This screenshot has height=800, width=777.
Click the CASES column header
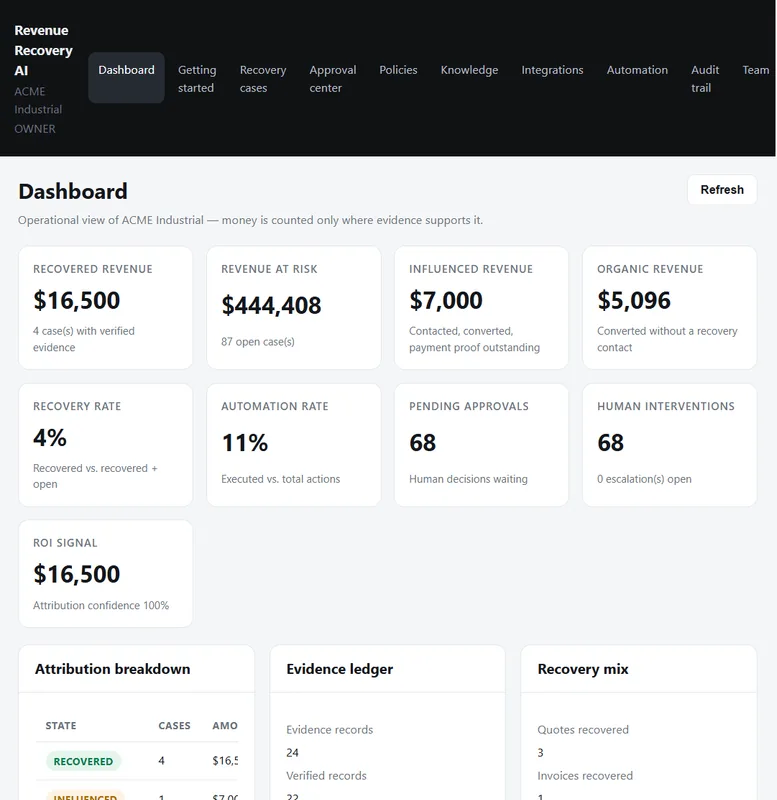pos(174,726)
